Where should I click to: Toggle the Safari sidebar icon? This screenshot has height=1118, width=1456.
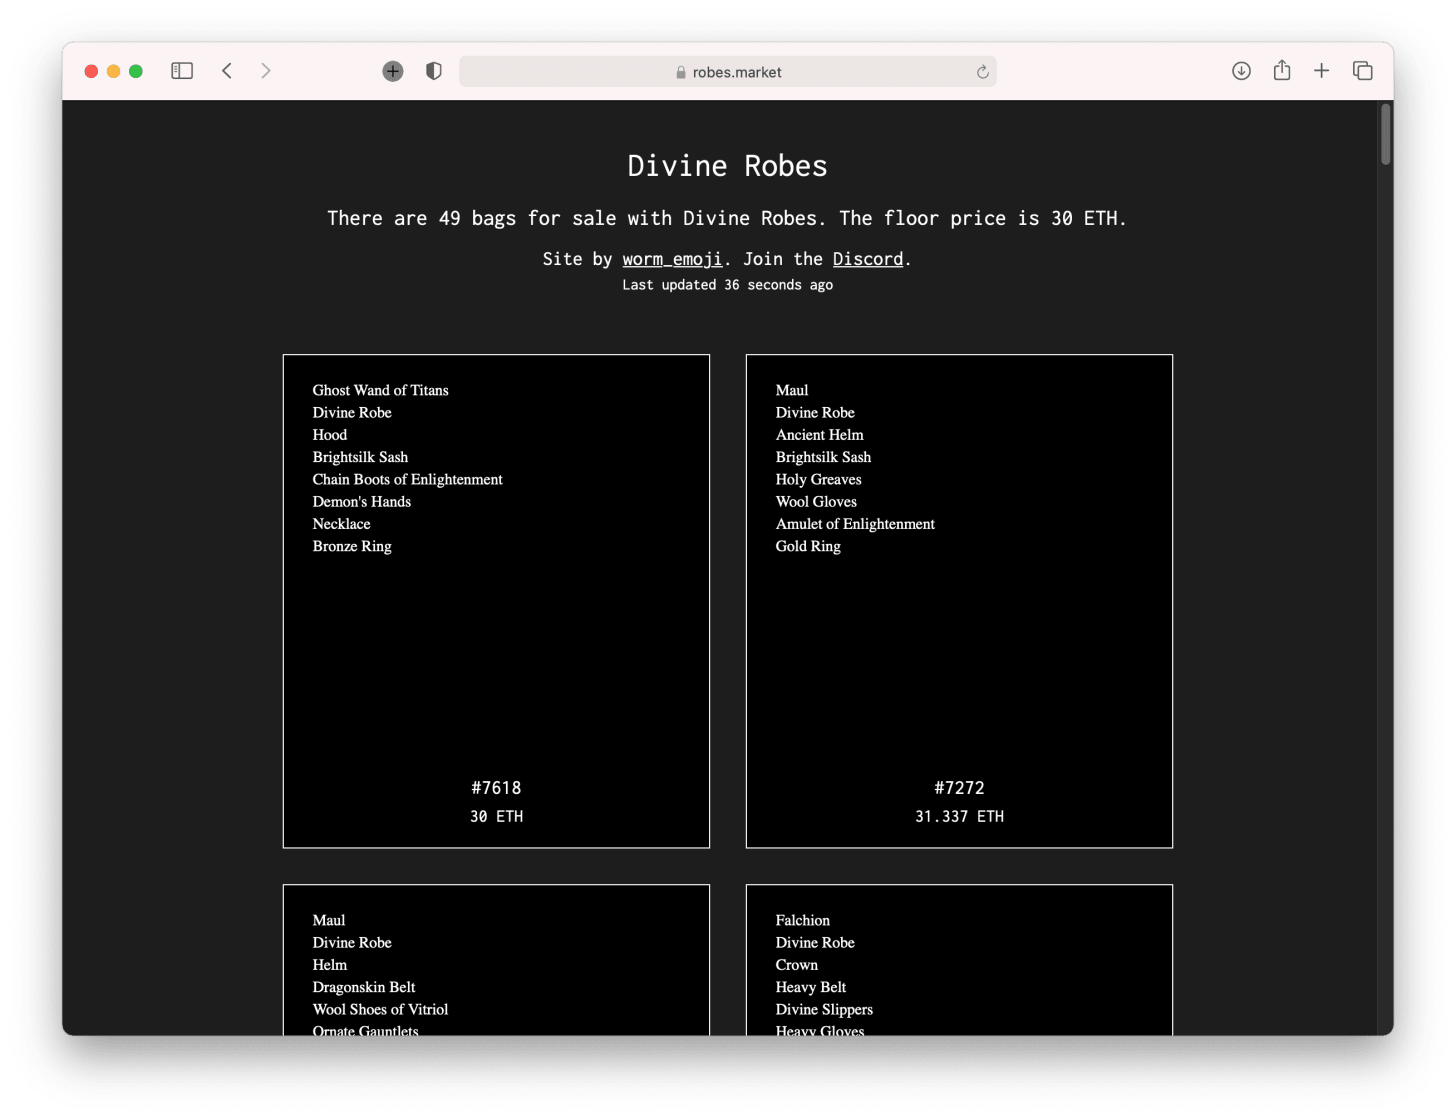tap(182, 71)
